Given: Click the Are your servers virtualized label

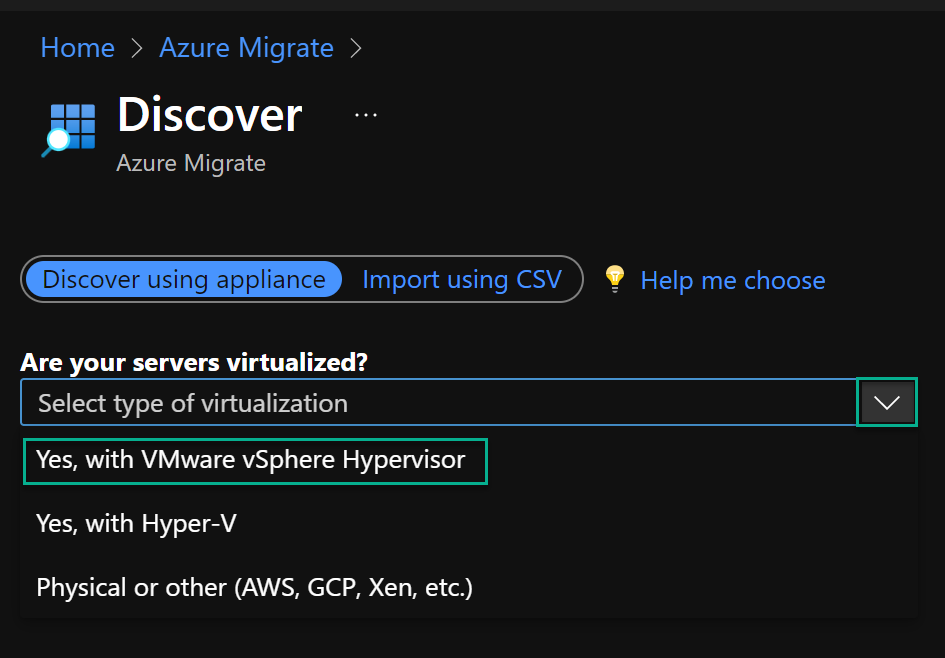Looking at the screenshot, I should (x=194, y=362).
